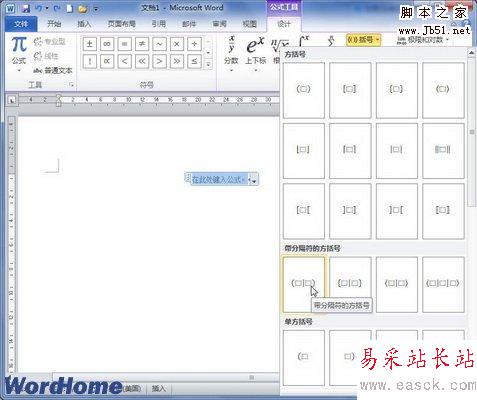Insert the much-less-than ≪ symbol
The image size is (477, 400).
click(x=142, y=61)
